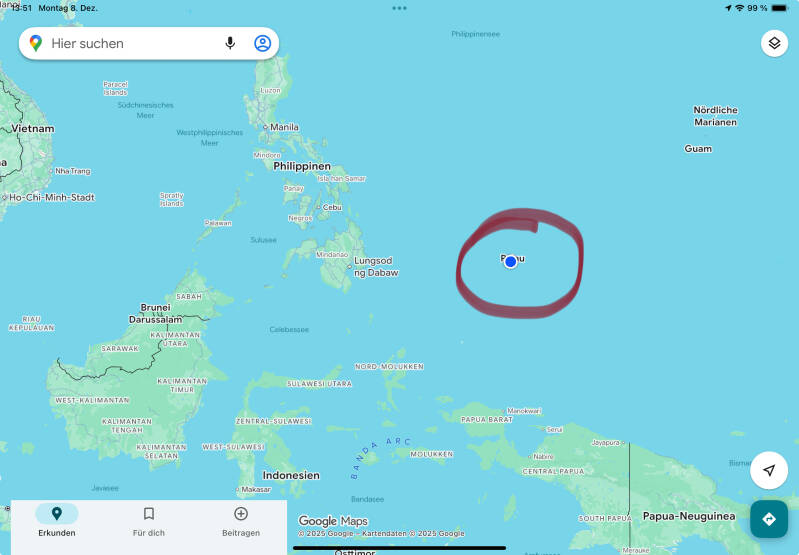The image size is (799, 555).
Task: Click the Nördliche Marianen label
Action: click(x=715, y=116)
